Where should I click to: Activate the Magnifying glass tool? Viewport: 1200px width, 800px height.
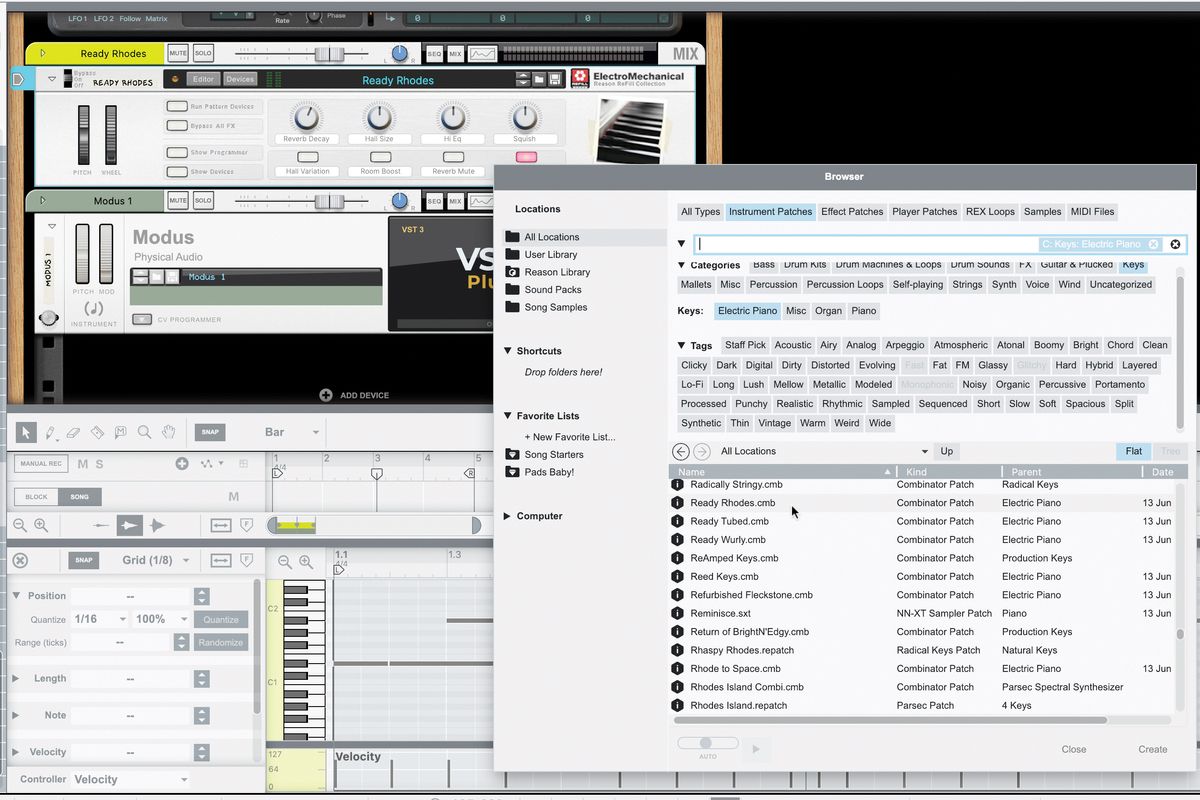(x=144, y=432)
